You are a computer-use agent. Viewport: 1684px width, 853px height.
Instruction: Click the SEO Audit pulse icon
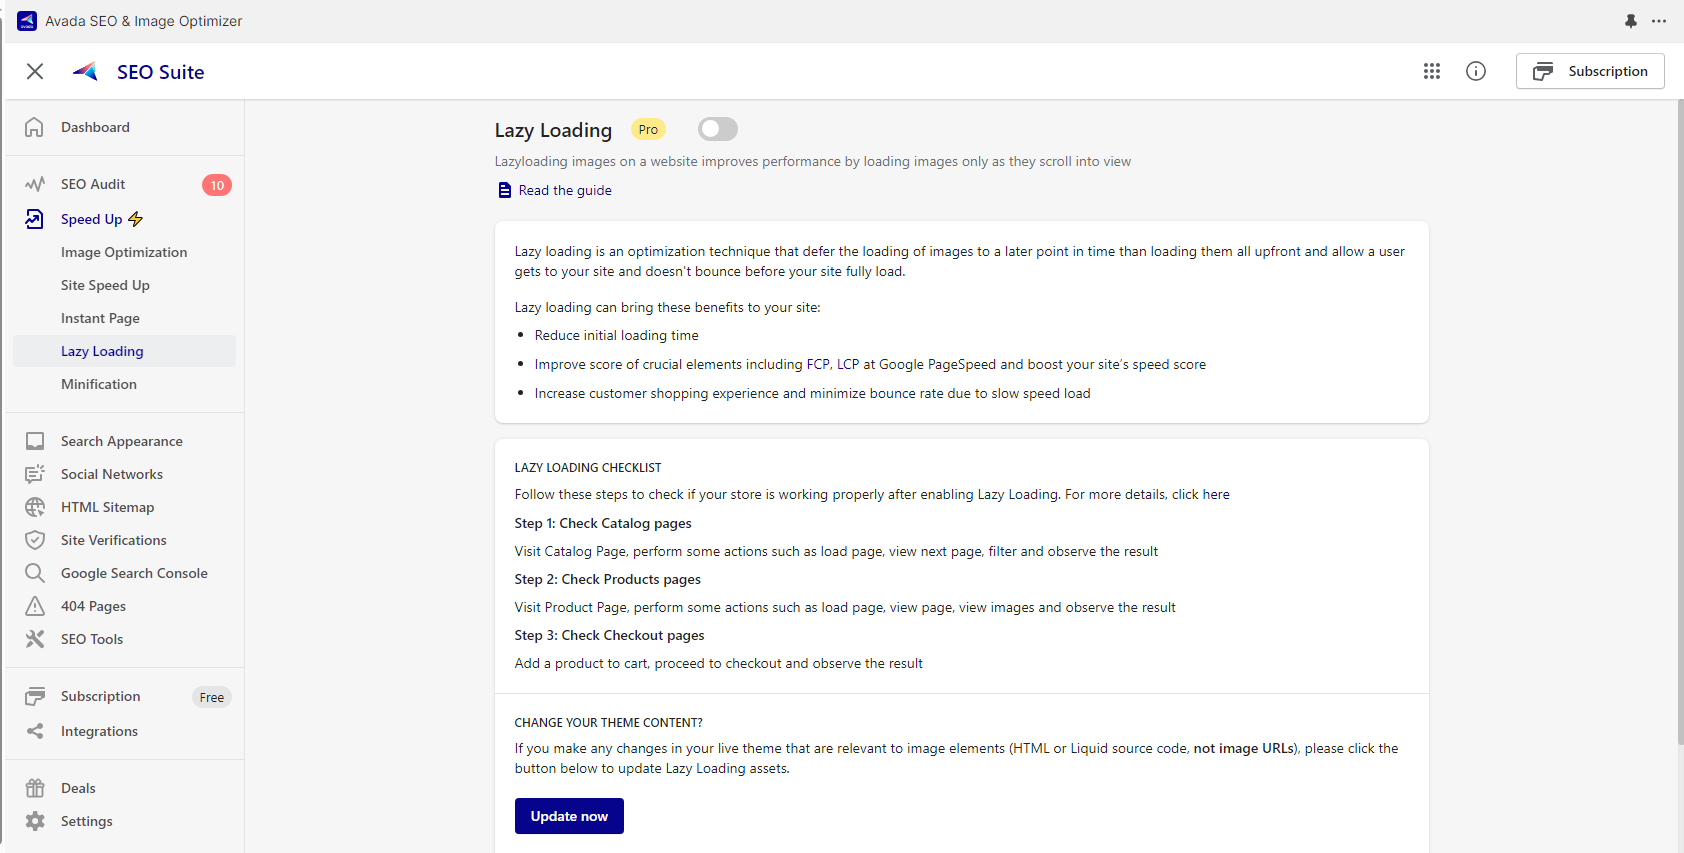tap(35, 184)
